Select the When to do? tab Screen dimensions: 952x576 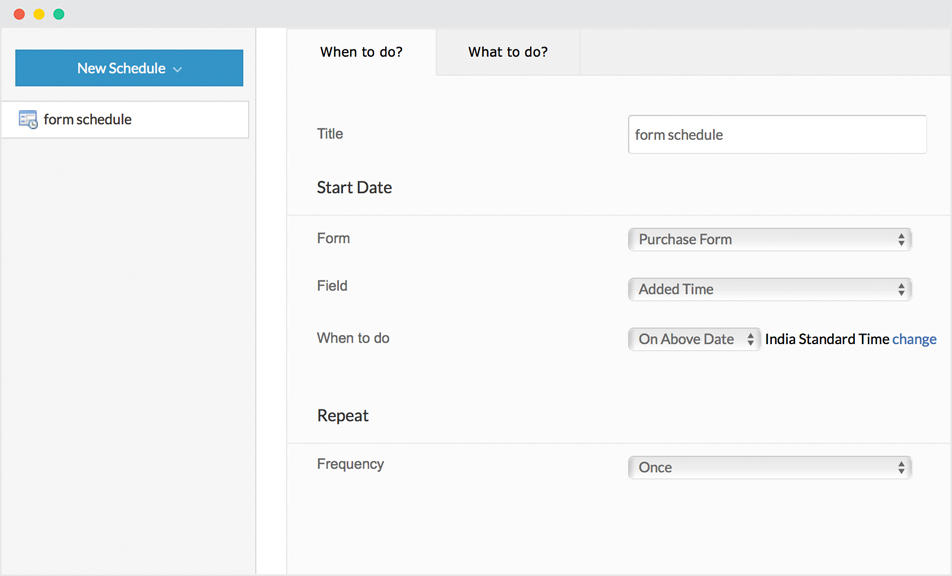[x=361, y=52]
